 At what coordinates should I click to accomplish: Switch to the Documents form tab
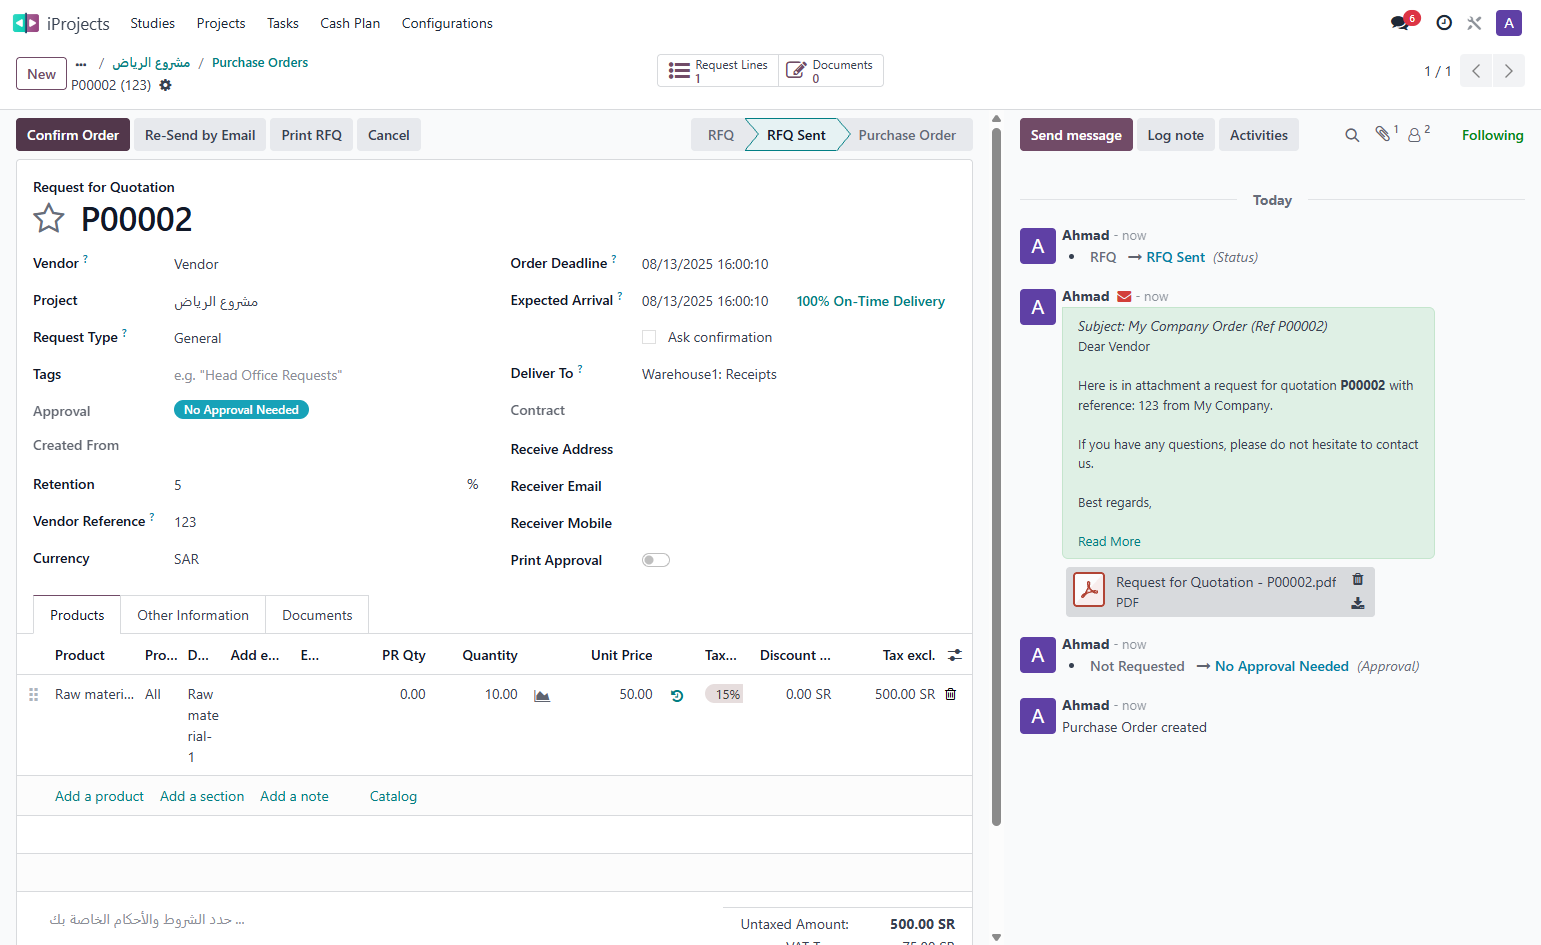(317, 615)
